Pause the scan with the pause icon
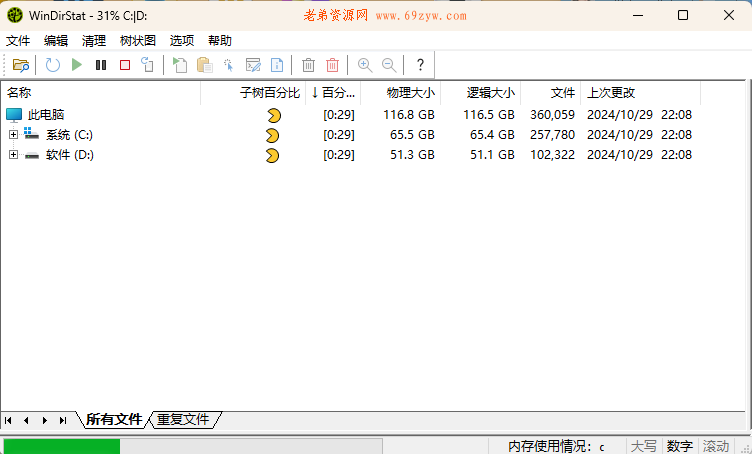 (x=101, y=65)
